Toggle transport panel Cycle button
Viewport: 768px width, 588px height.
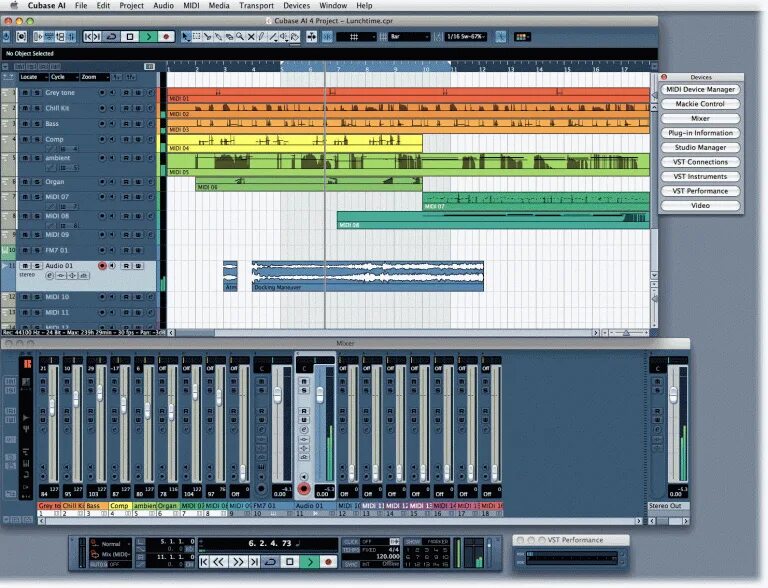click(x=270, y=562)
